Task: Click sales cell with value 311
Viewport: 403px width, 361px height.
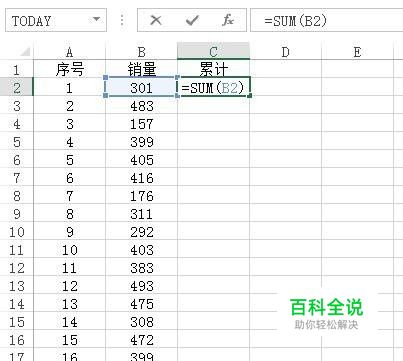Action: (x=141, y=214)
